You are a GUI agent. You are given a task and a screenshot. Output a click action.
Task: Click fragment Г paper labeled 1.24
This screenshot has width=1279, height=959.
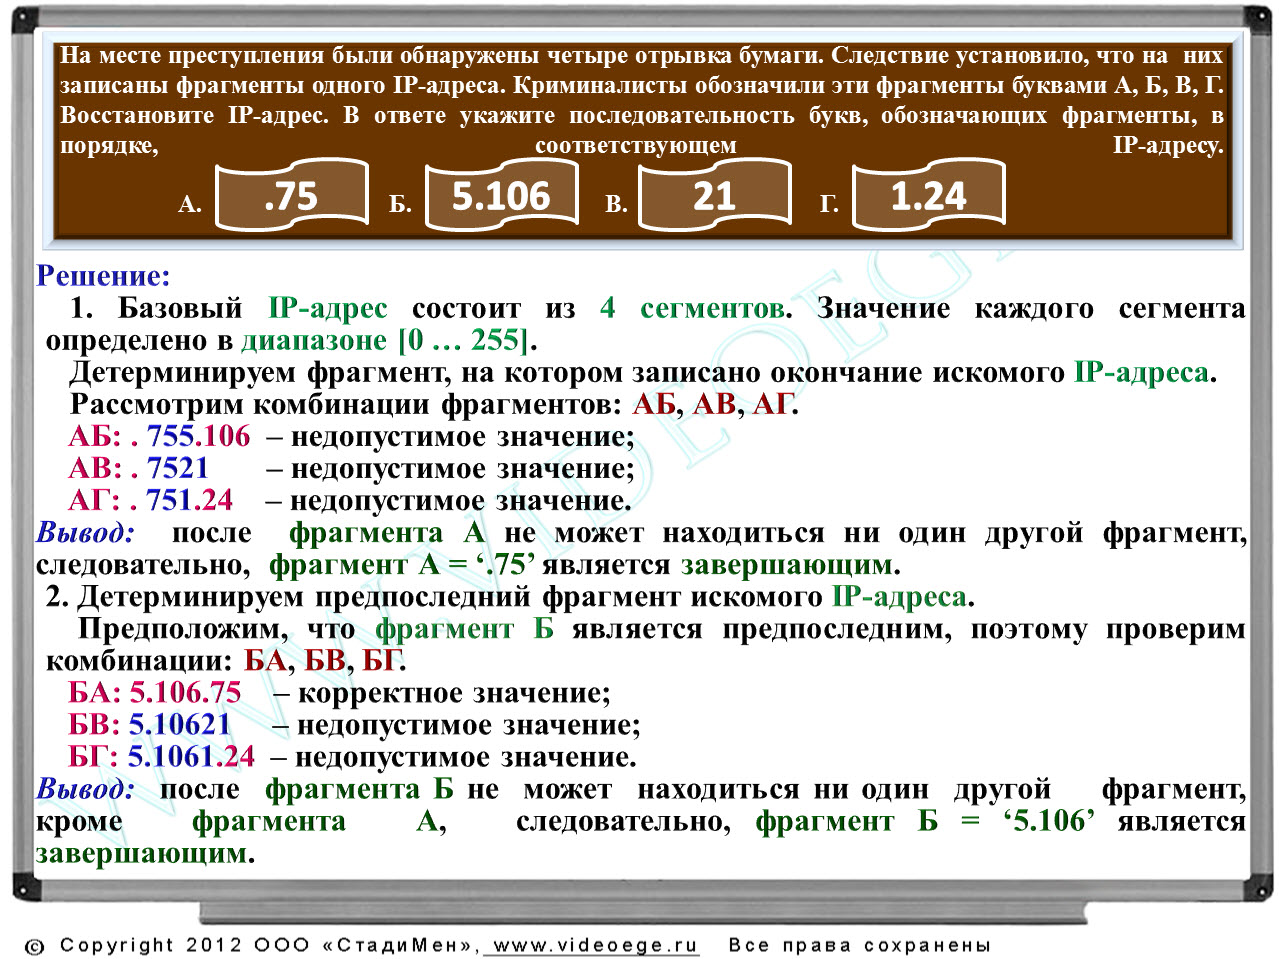[929, 196]
